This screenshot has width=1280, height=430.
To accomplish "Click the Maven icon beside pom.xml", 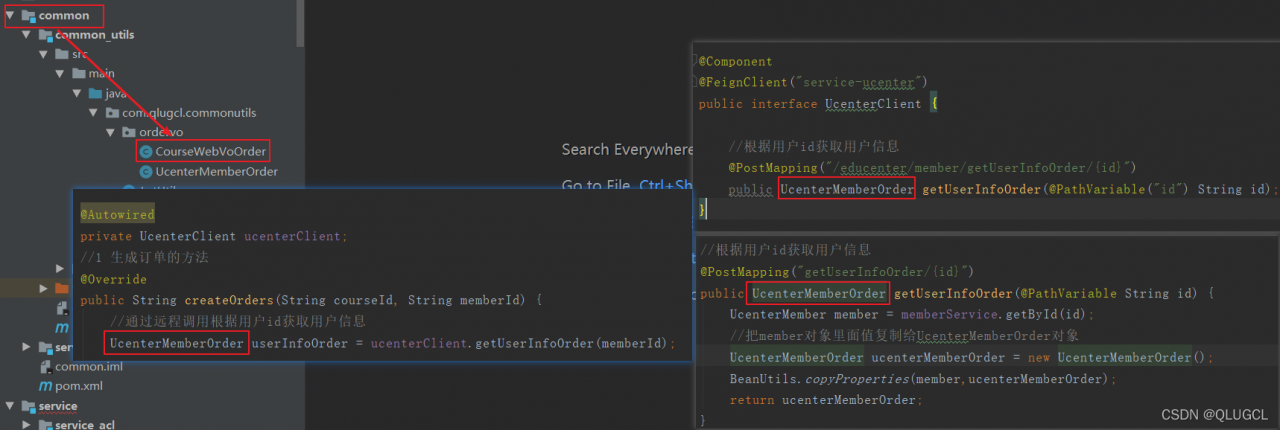I will coord(45,386).
